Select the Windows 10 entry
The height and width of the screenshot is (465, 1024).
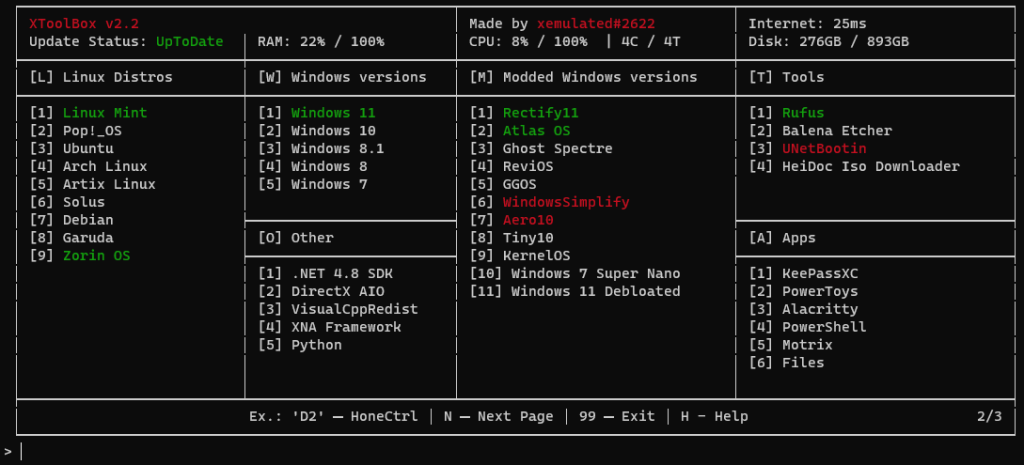point(316,131)
